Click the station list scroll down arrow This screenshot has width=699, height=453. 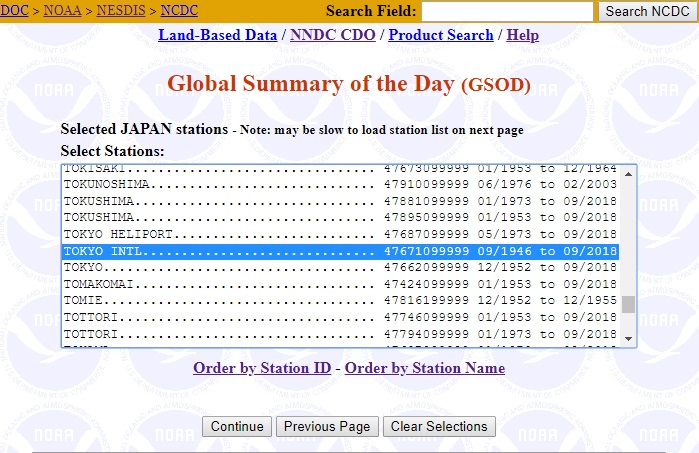click(x=628, y=339)
